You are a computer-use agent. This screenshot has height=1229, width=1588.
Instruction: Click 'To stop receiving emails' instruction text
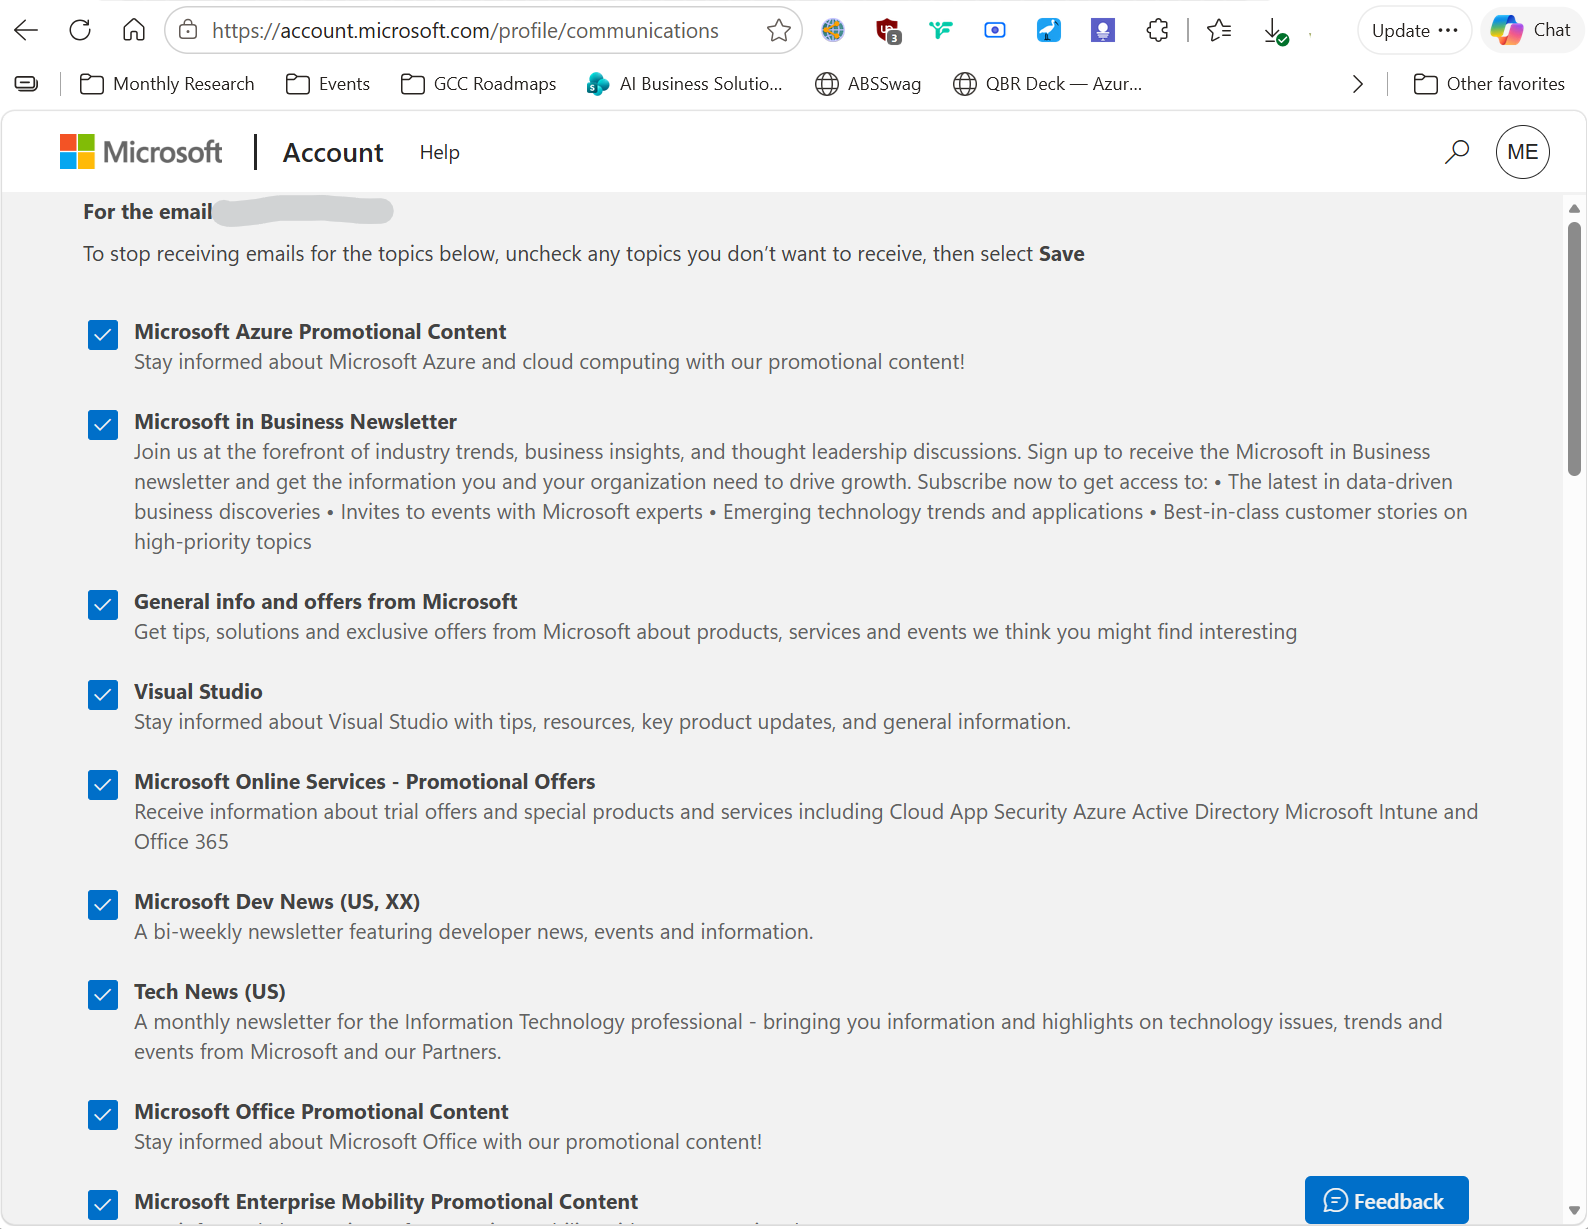pos(584,254)
